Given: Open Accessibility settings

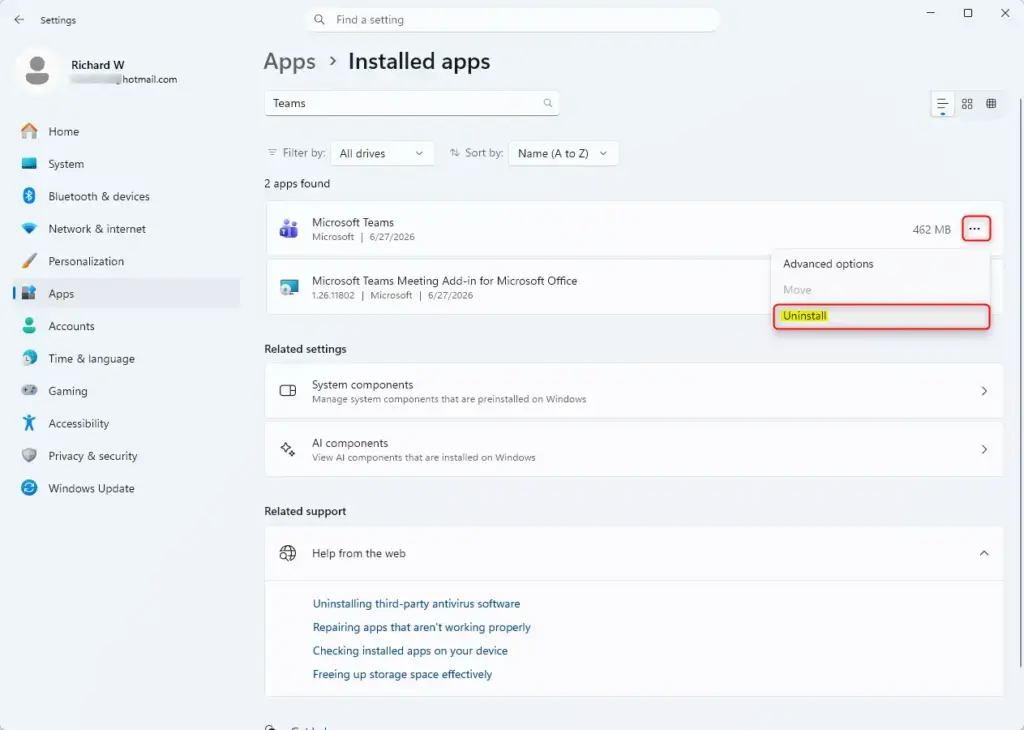Looking at the screenshot, I should point(127,423).
